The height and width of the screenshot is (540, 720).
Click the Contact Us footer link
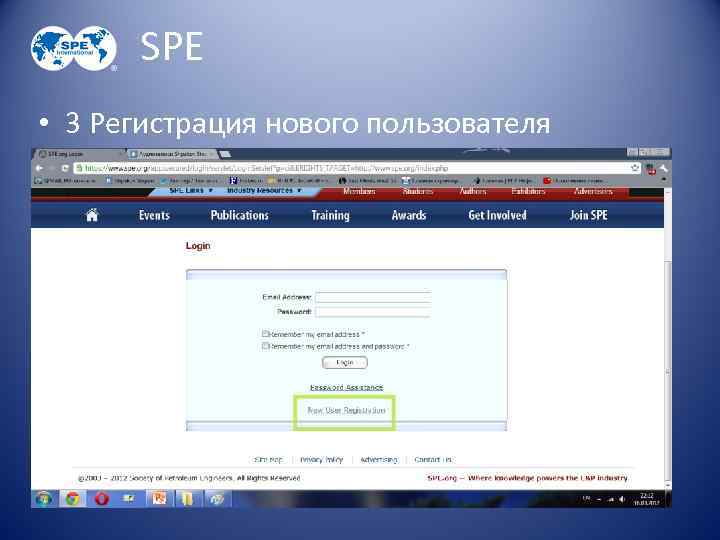click(433, 459)
